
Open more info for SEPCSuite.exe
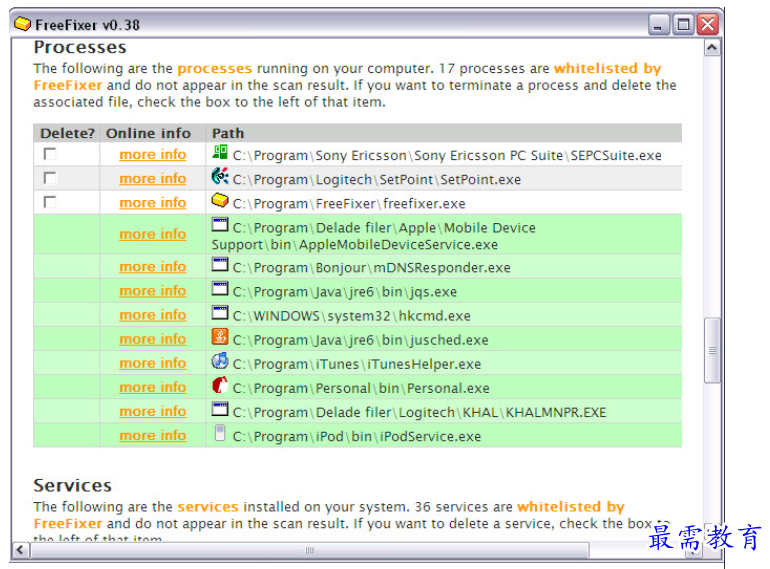tap(153, 155)
